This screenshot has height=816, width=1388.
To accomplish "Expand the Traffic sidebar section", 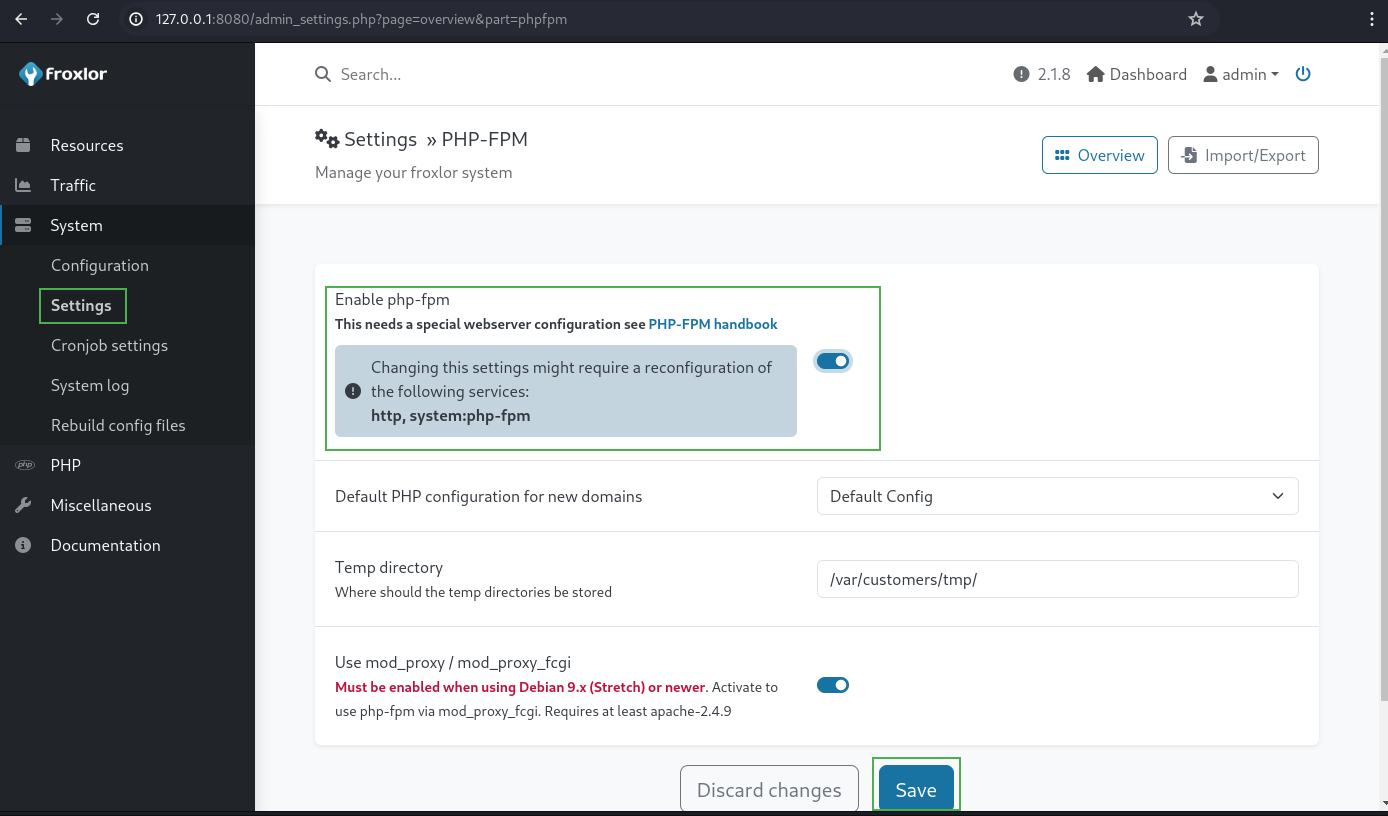I will pyautogui.click(x=127, y=185).
